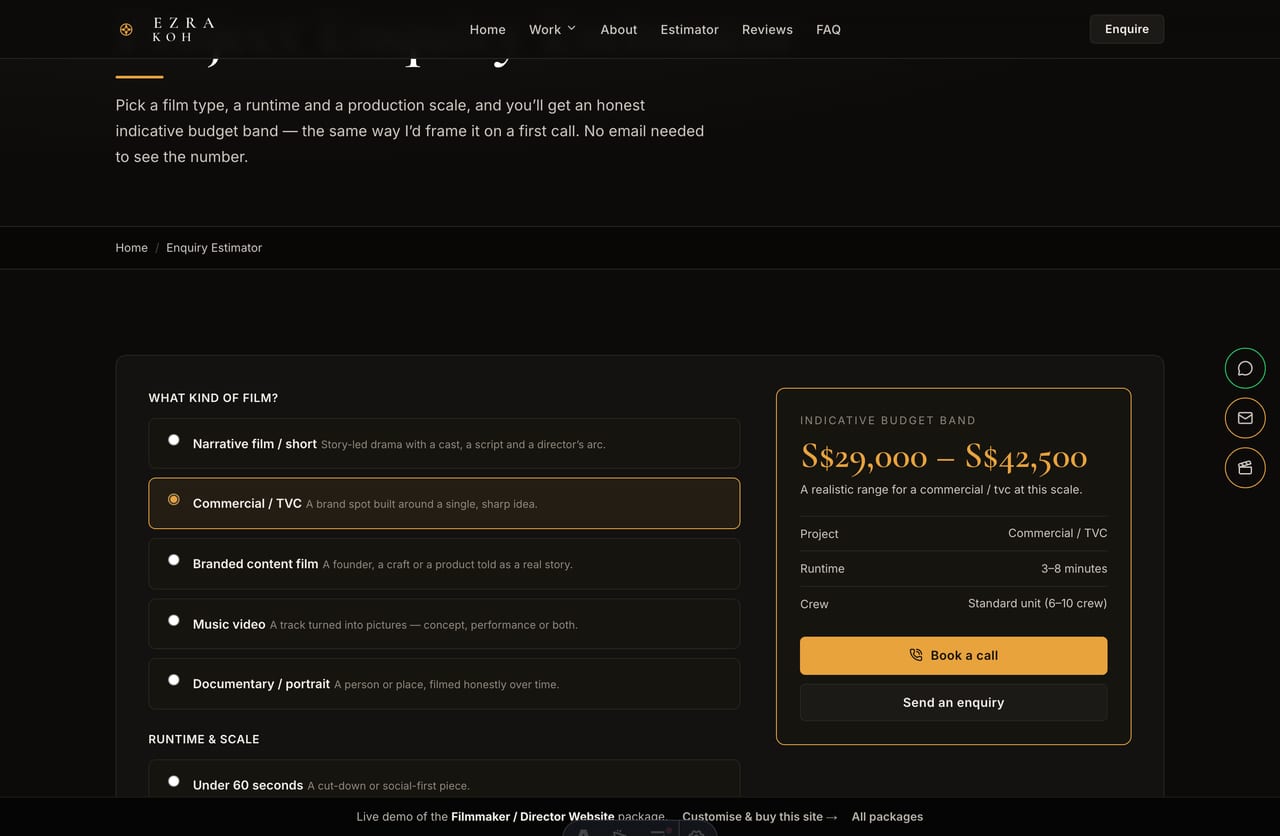The image size is (1280, 836).
Task: Click the Enquiry Estimator breadcrumb text
Action: click(x=214, y=248)
